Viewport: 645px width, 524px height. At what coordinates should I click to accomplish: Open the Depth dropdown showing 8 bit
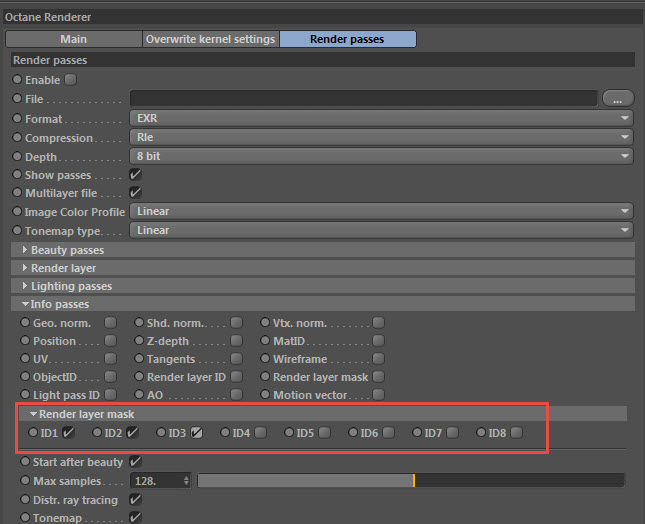(x=381, y=156)
